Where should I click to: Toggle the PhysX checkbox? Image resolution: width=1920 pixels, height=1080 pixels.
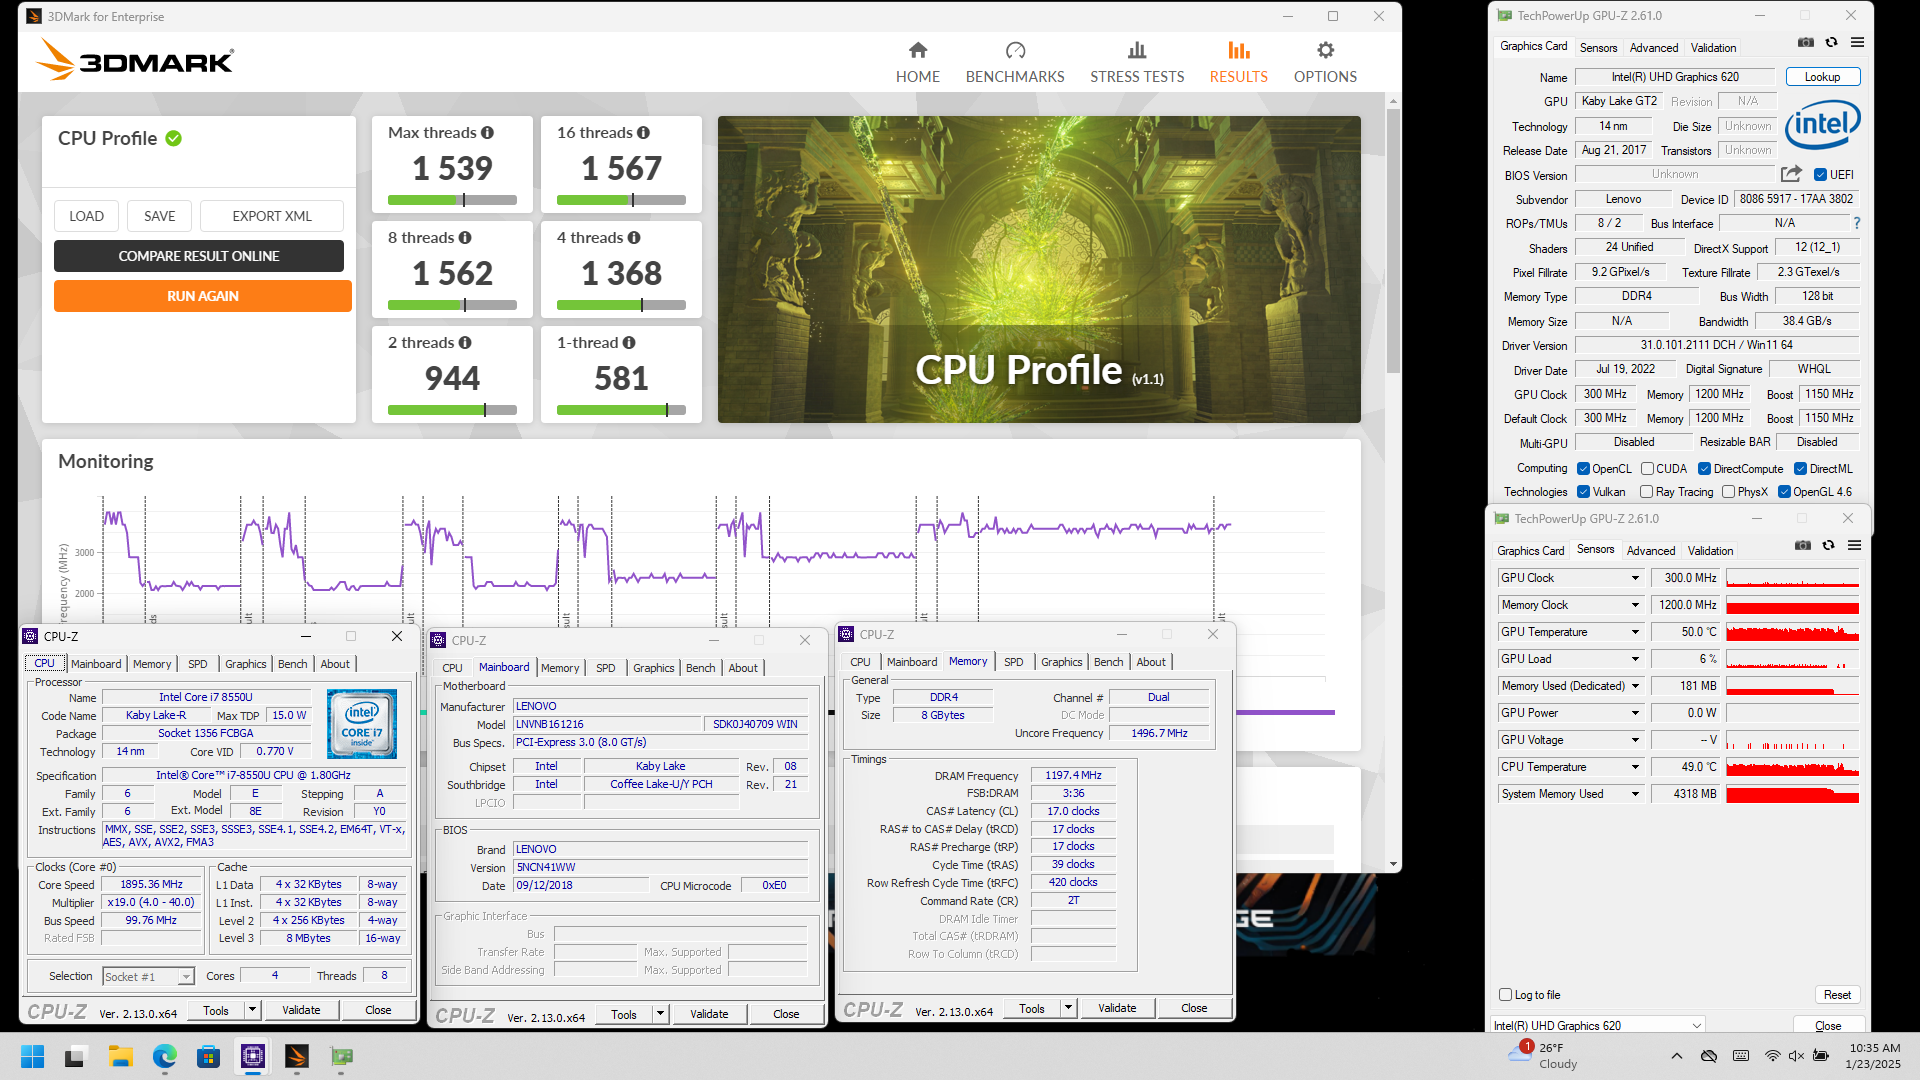1729,492
